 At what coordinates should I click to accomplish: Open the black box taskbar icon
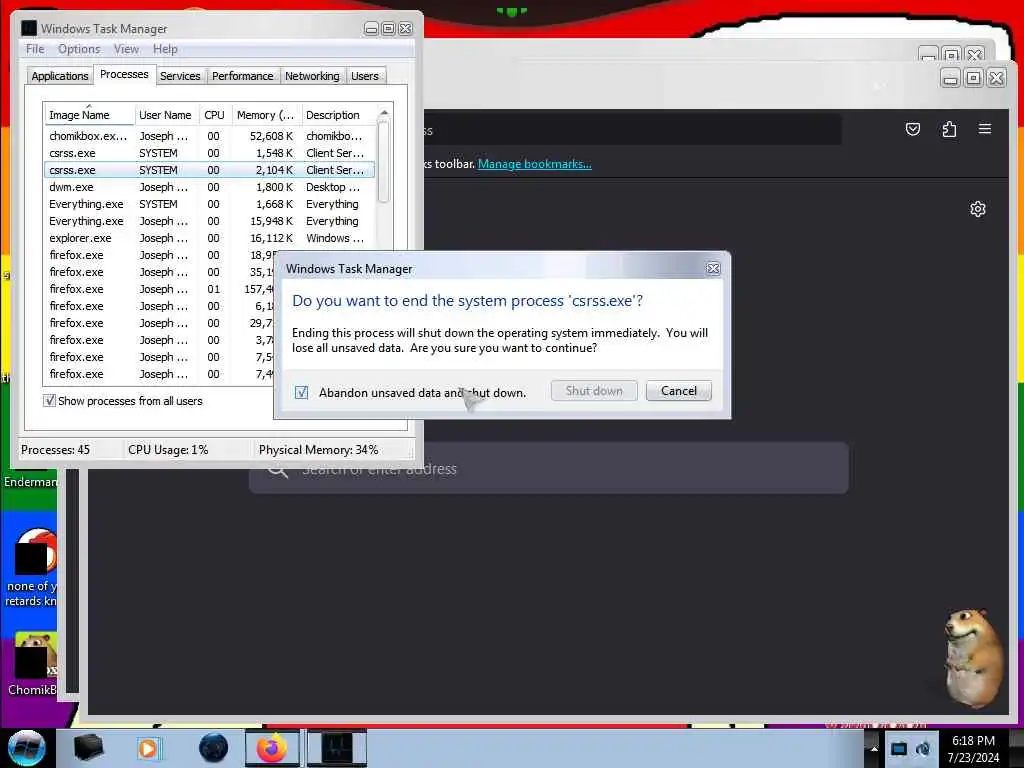point(88,748)
